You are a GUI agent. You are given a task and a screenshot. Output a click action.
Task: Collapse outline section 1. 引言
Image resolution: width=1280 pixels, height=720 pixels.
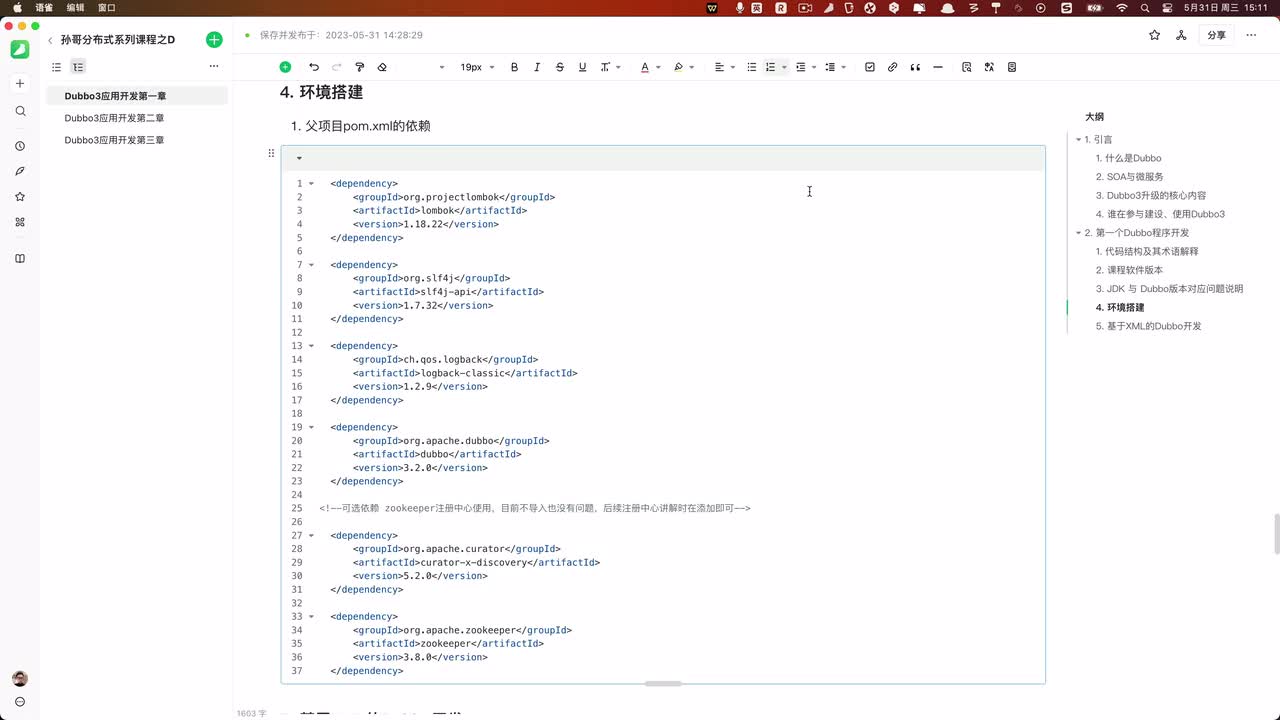click(x=1078, y=140)
